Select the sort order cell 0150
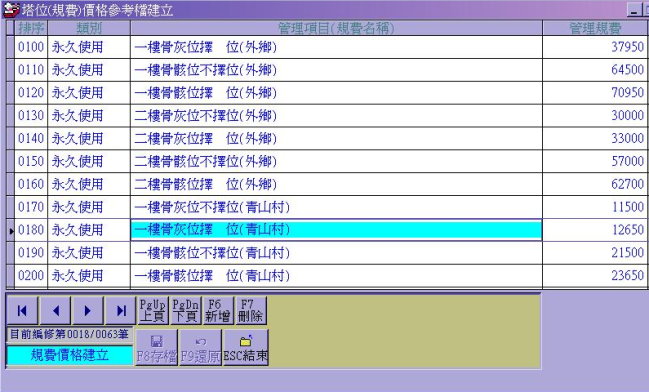The height and width of the screenshot is (392, 649). click(x=31, y=161)
